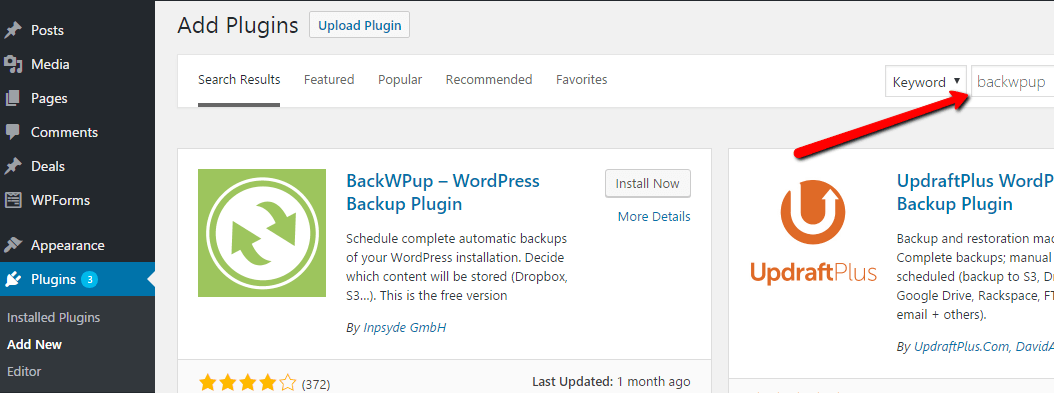
Task: Open the BackWPup – WordPress Backup Plugin title
Action: pos(443,192)
